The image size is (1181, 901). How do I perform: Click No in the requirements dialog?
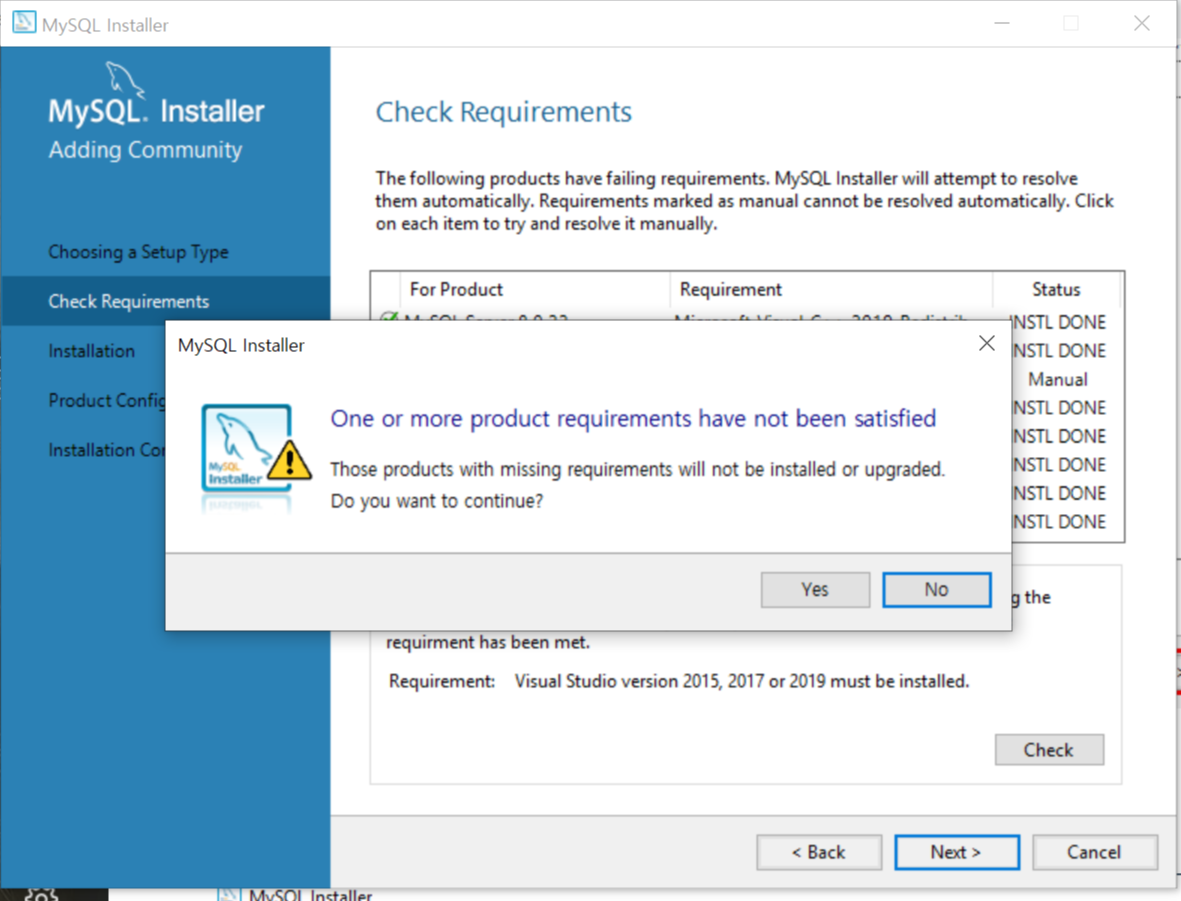(936, 589)
